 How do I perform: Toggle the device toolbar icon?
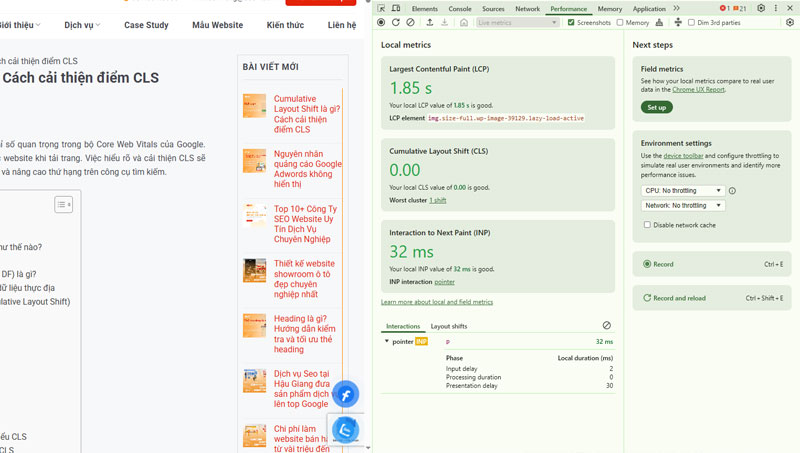[395, 8]
